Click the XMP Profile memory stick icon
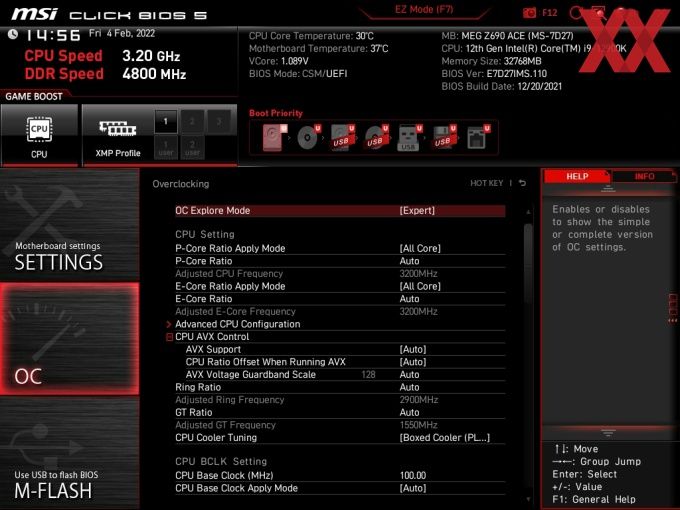 point(118,128)
